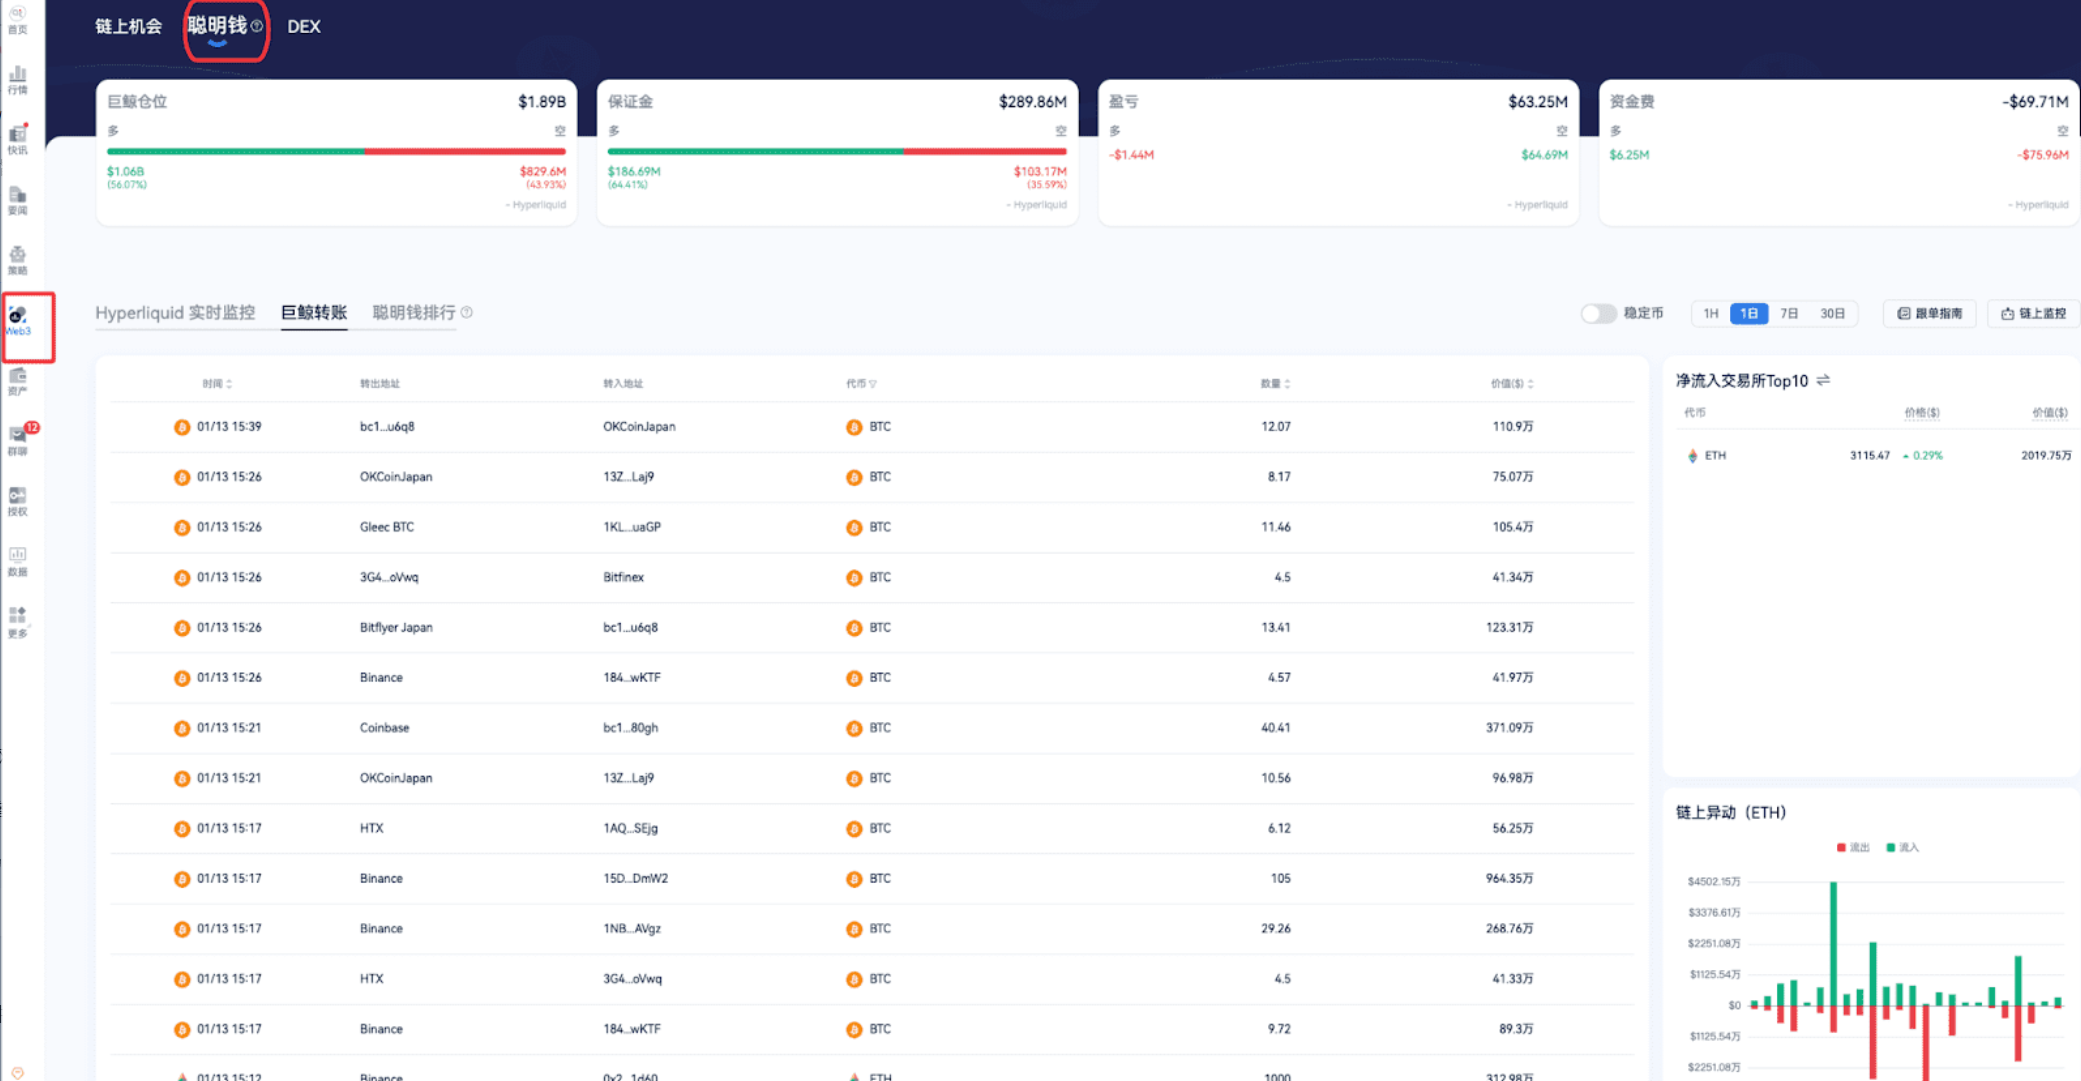
Task: Open the 快讯 news flash sidebar icon
Action: [18, 139]
